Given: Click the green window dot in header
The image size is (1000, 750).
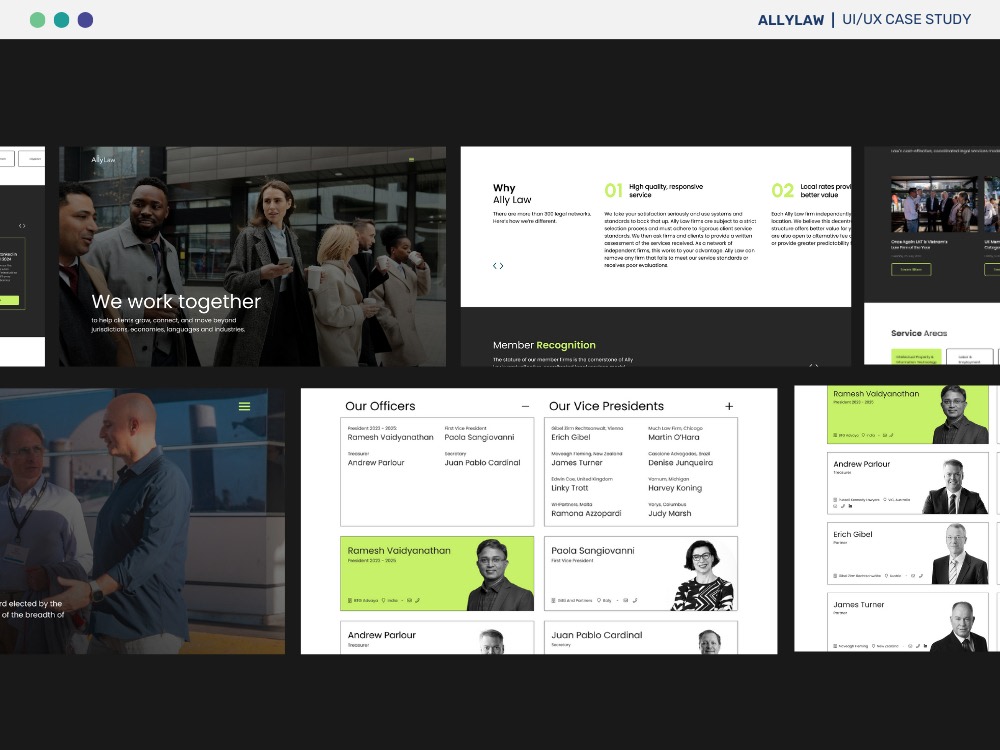Looking at the screenshot, I should coord(38,20).
